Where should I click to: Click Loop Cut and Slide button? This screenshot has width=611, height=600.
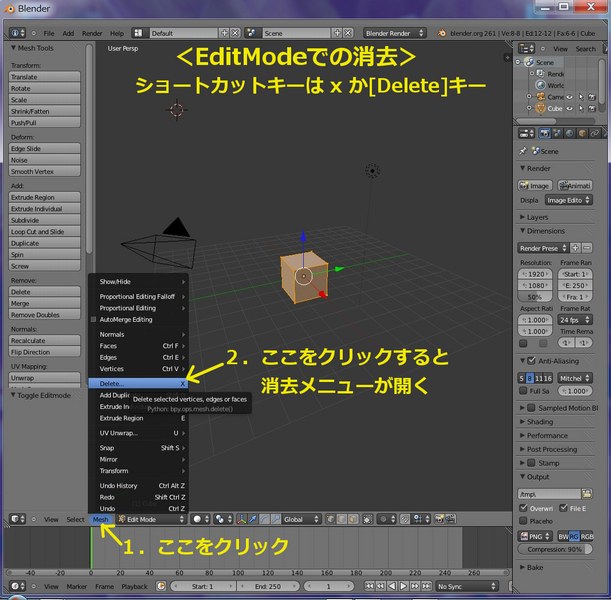coord(44,231)
